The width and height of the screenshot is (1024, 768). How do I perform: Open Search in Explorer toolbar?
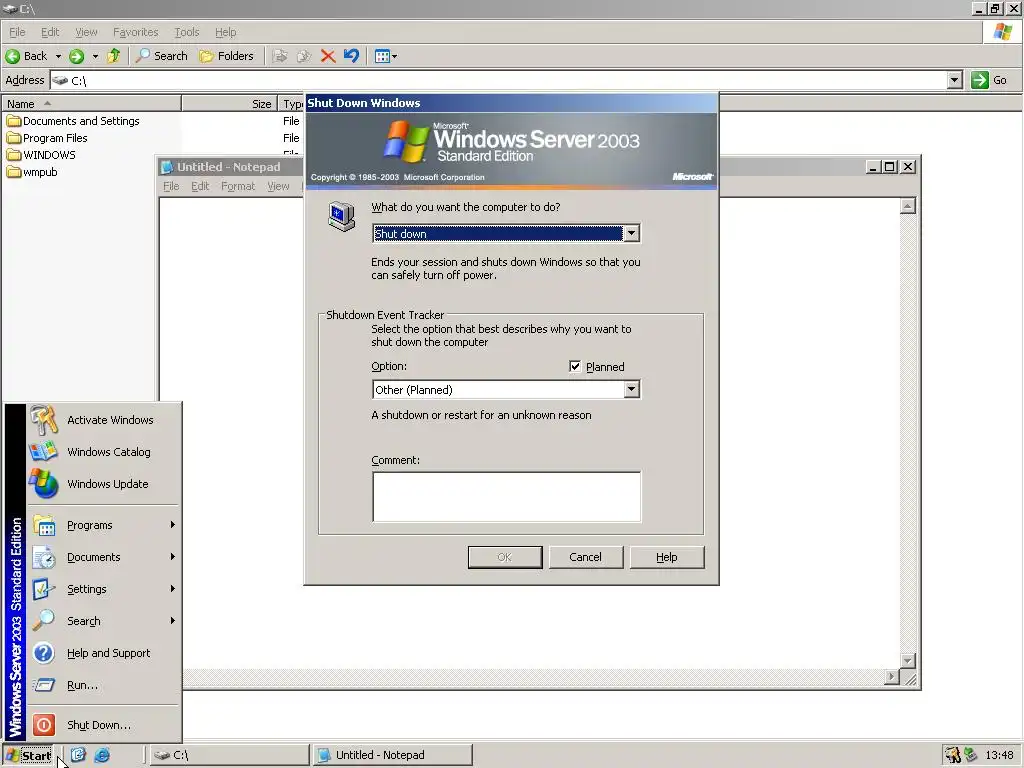pos(161,56)
